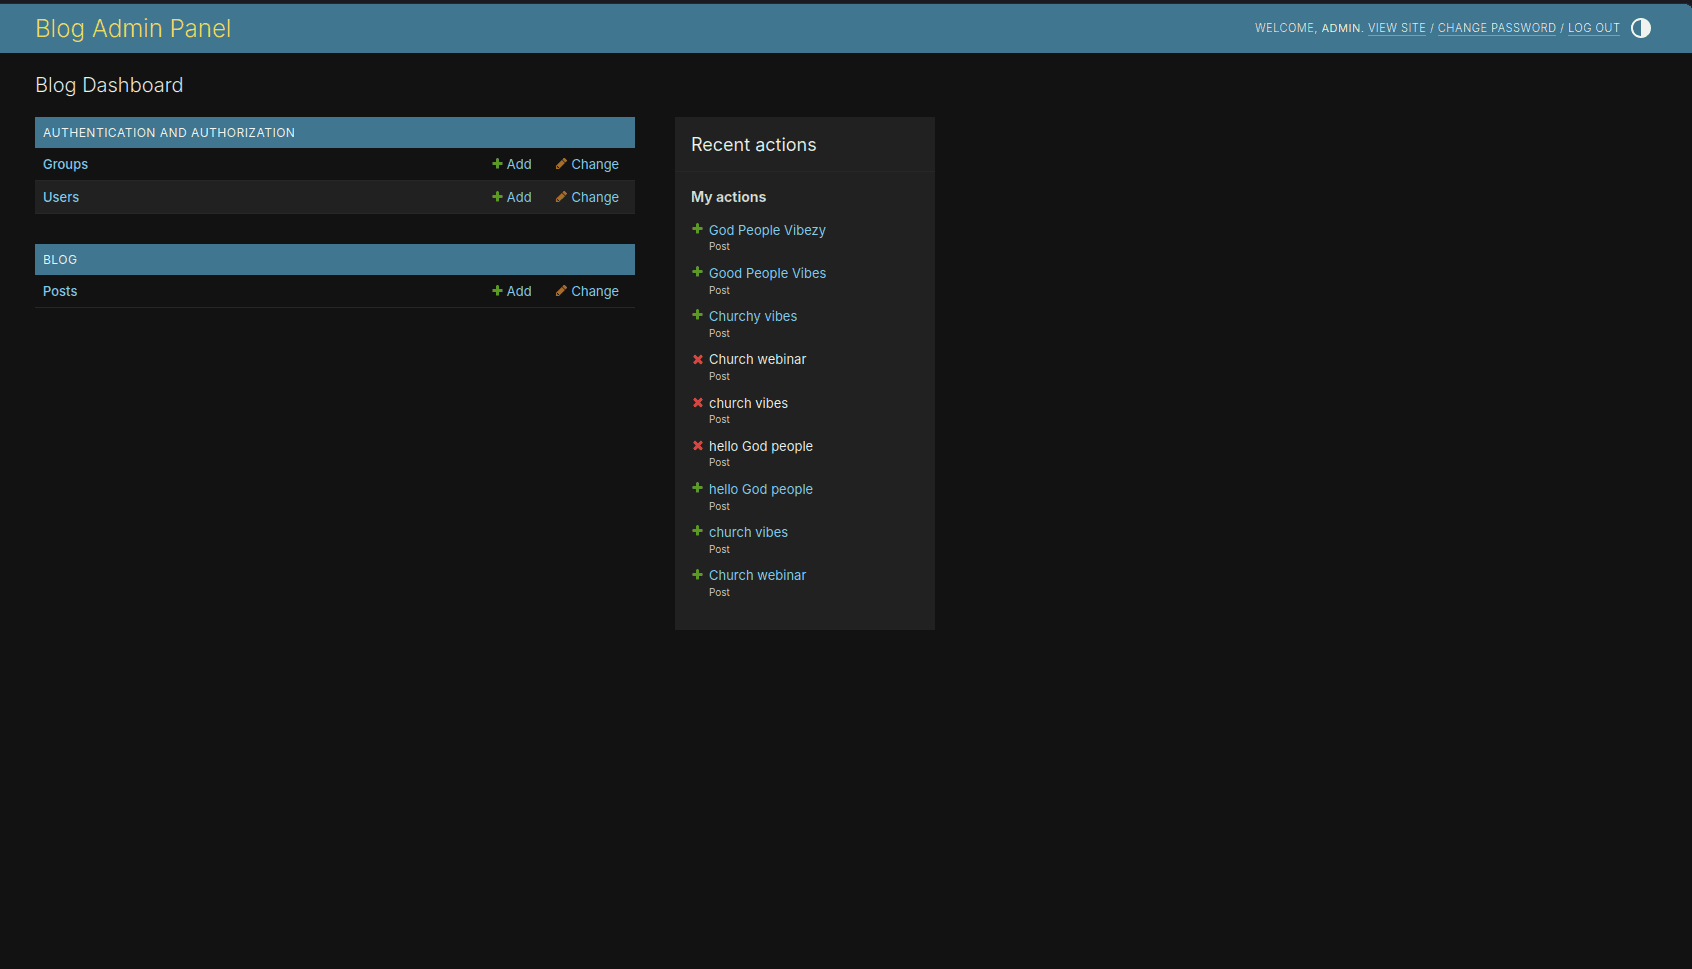
Task: Open the Change Password link
Action: click(x=1497, y=28)
